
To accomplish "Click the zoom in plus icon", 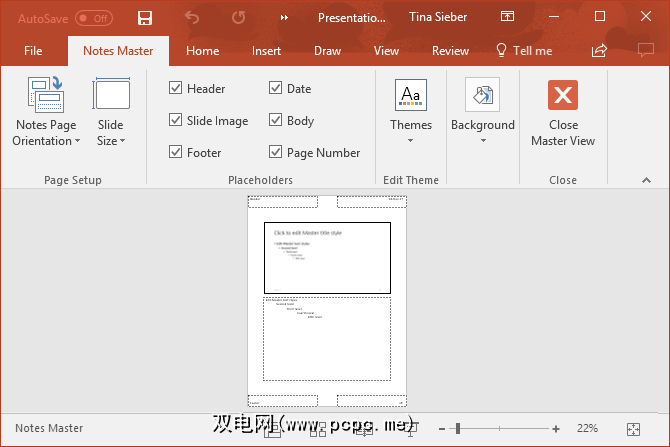I will [556, 428].
